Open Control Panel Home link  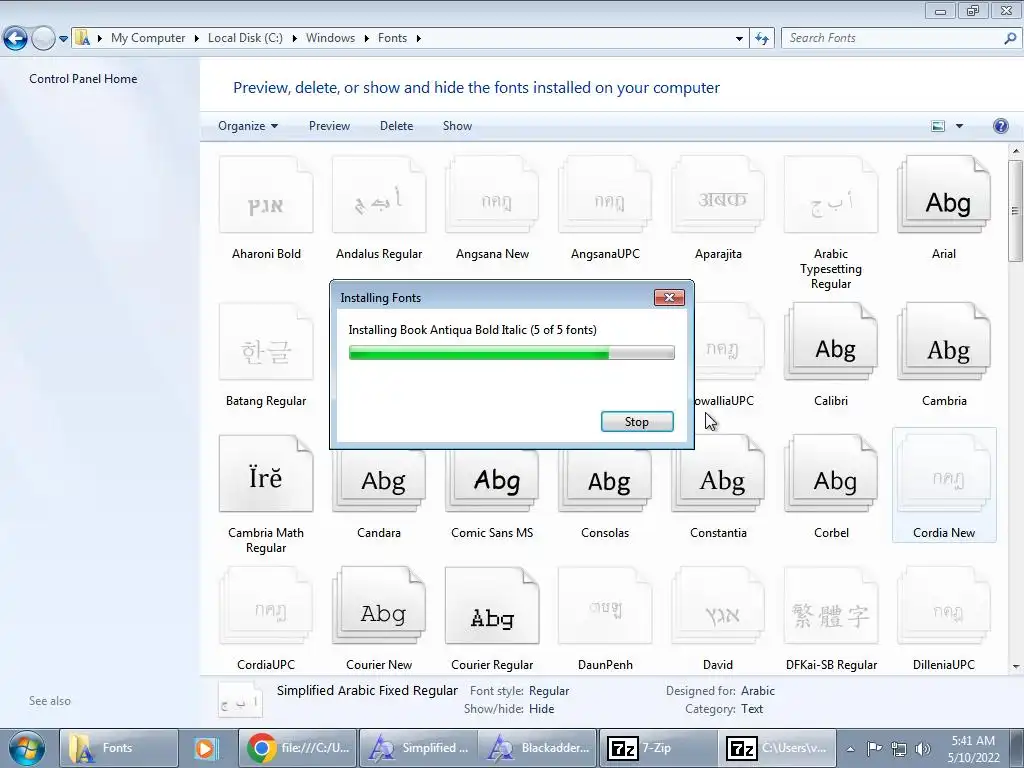click(x=83, y=78)
